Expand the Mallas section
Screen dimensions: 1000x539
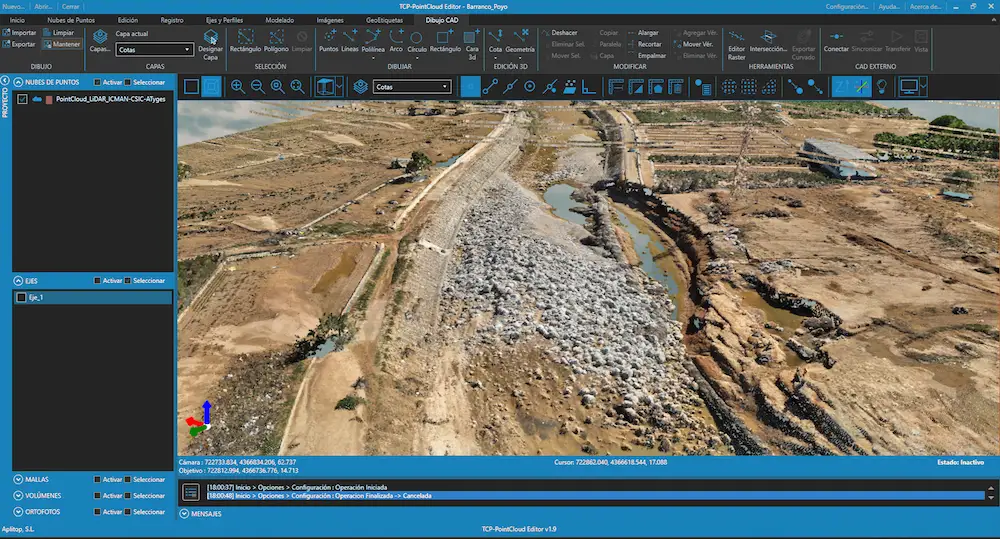[x=18, y=480]
